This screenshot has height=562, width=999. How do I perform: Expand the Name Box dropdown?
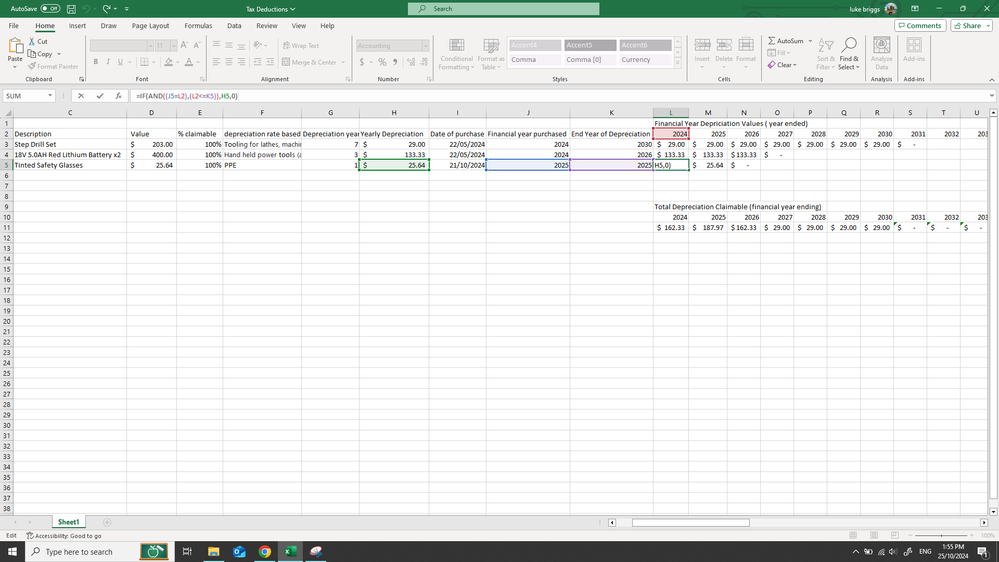[x=50, y=96]
